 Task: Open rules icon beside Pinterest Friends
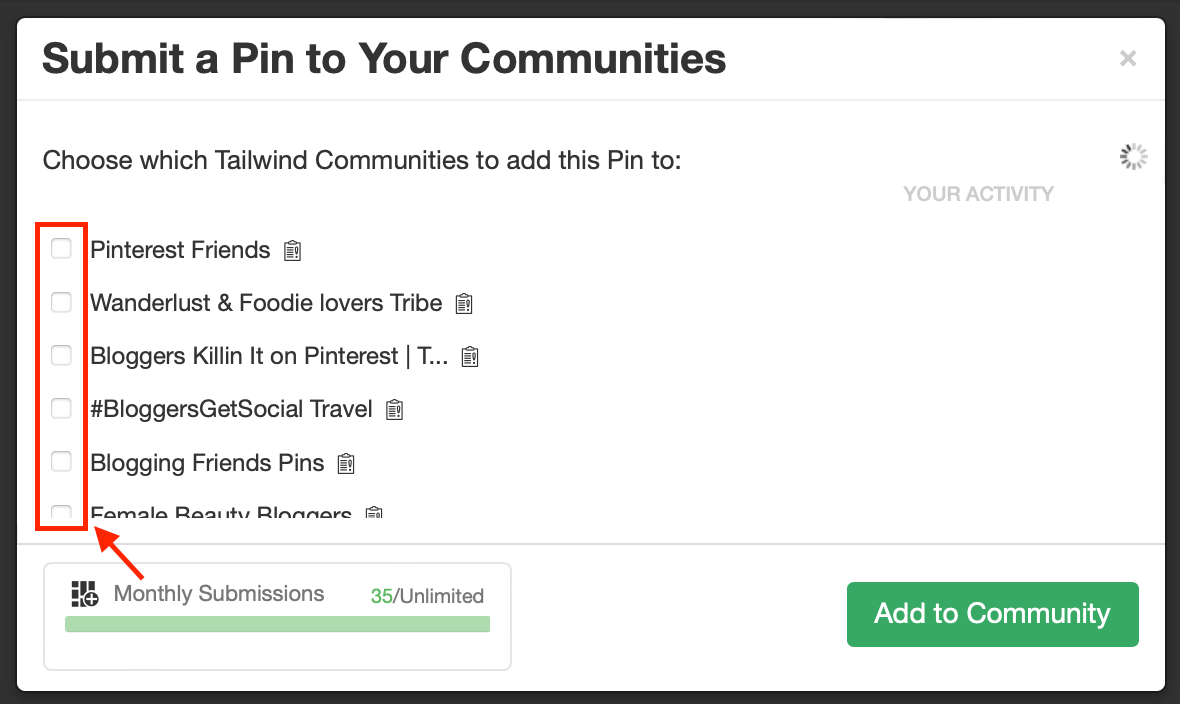pos(292,250)
